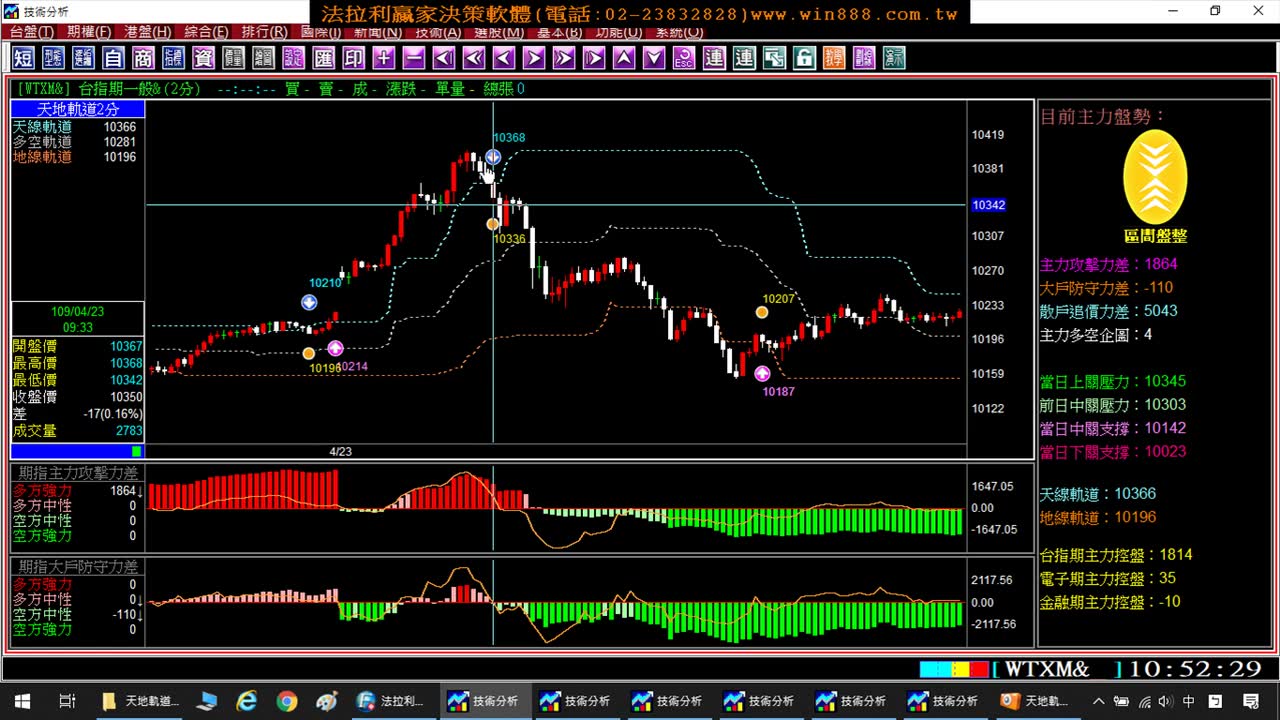Image resolution: width=1280 pixels, height=720 pixels.
Task: Open the 系統(O) menu
Action: pos(678,32)
